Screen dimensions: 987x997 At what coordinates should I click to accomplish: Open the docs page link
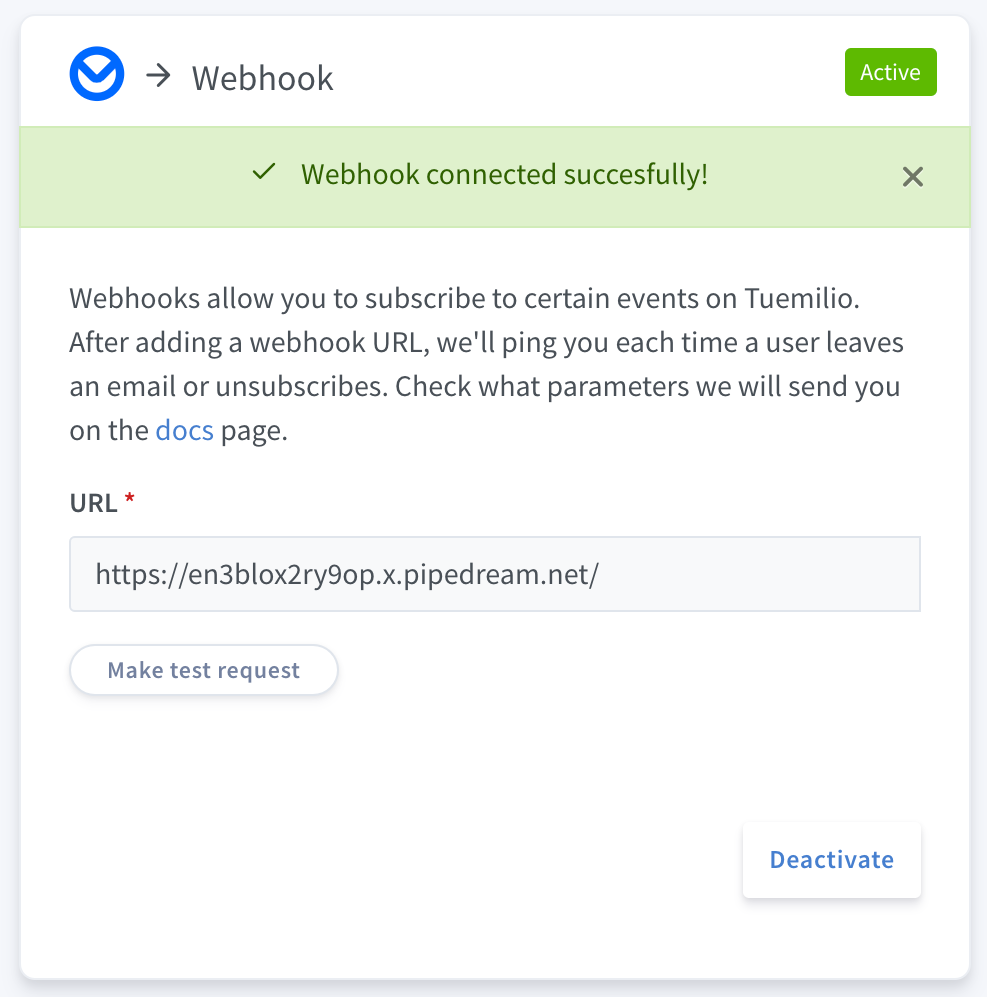tap(185, 431)
